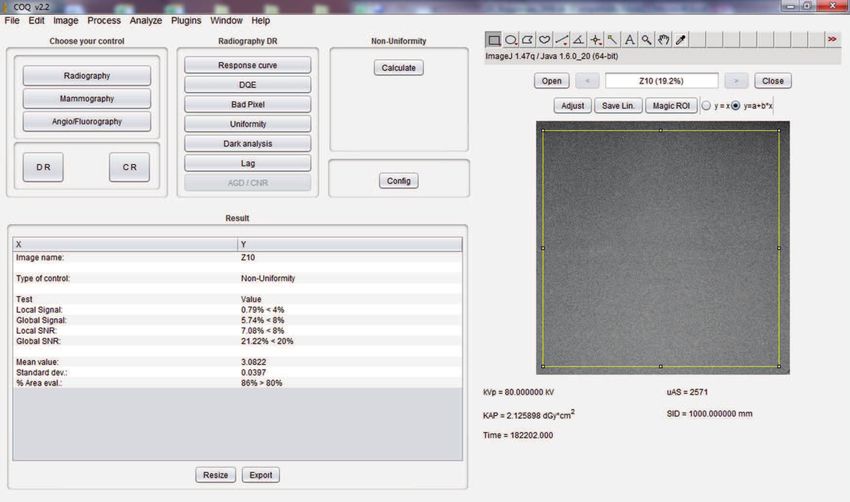This screenshot has width=850, height=502.
Task: Click the Uniformity button
Action: 248,124
